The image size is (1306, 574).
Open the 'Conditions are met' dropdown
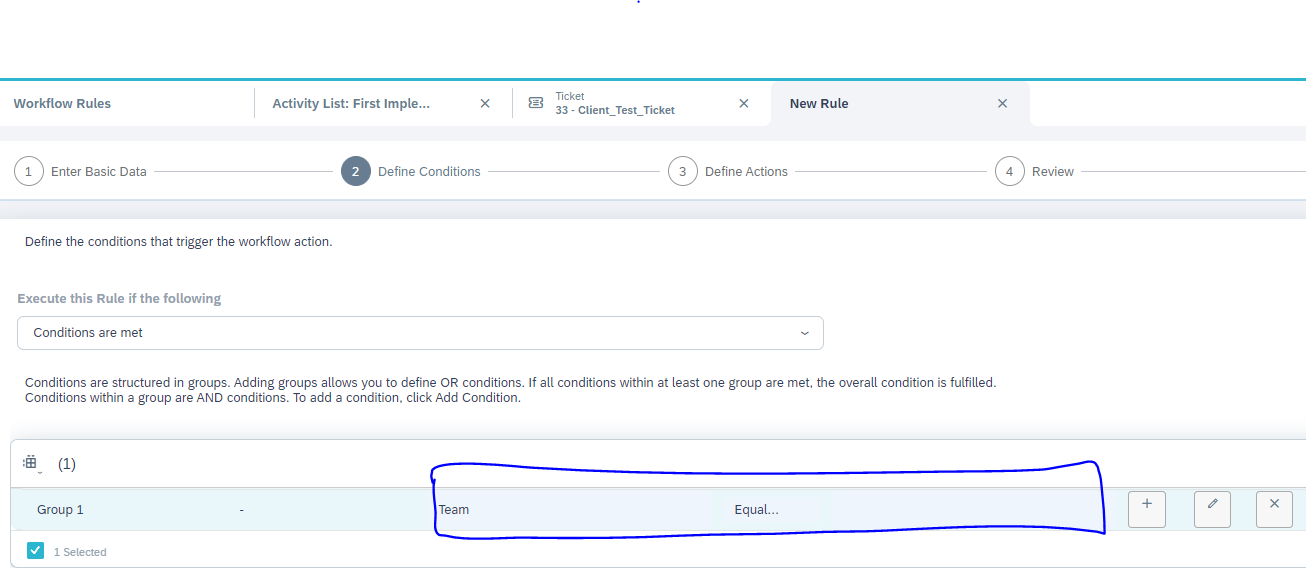point(420,333)
